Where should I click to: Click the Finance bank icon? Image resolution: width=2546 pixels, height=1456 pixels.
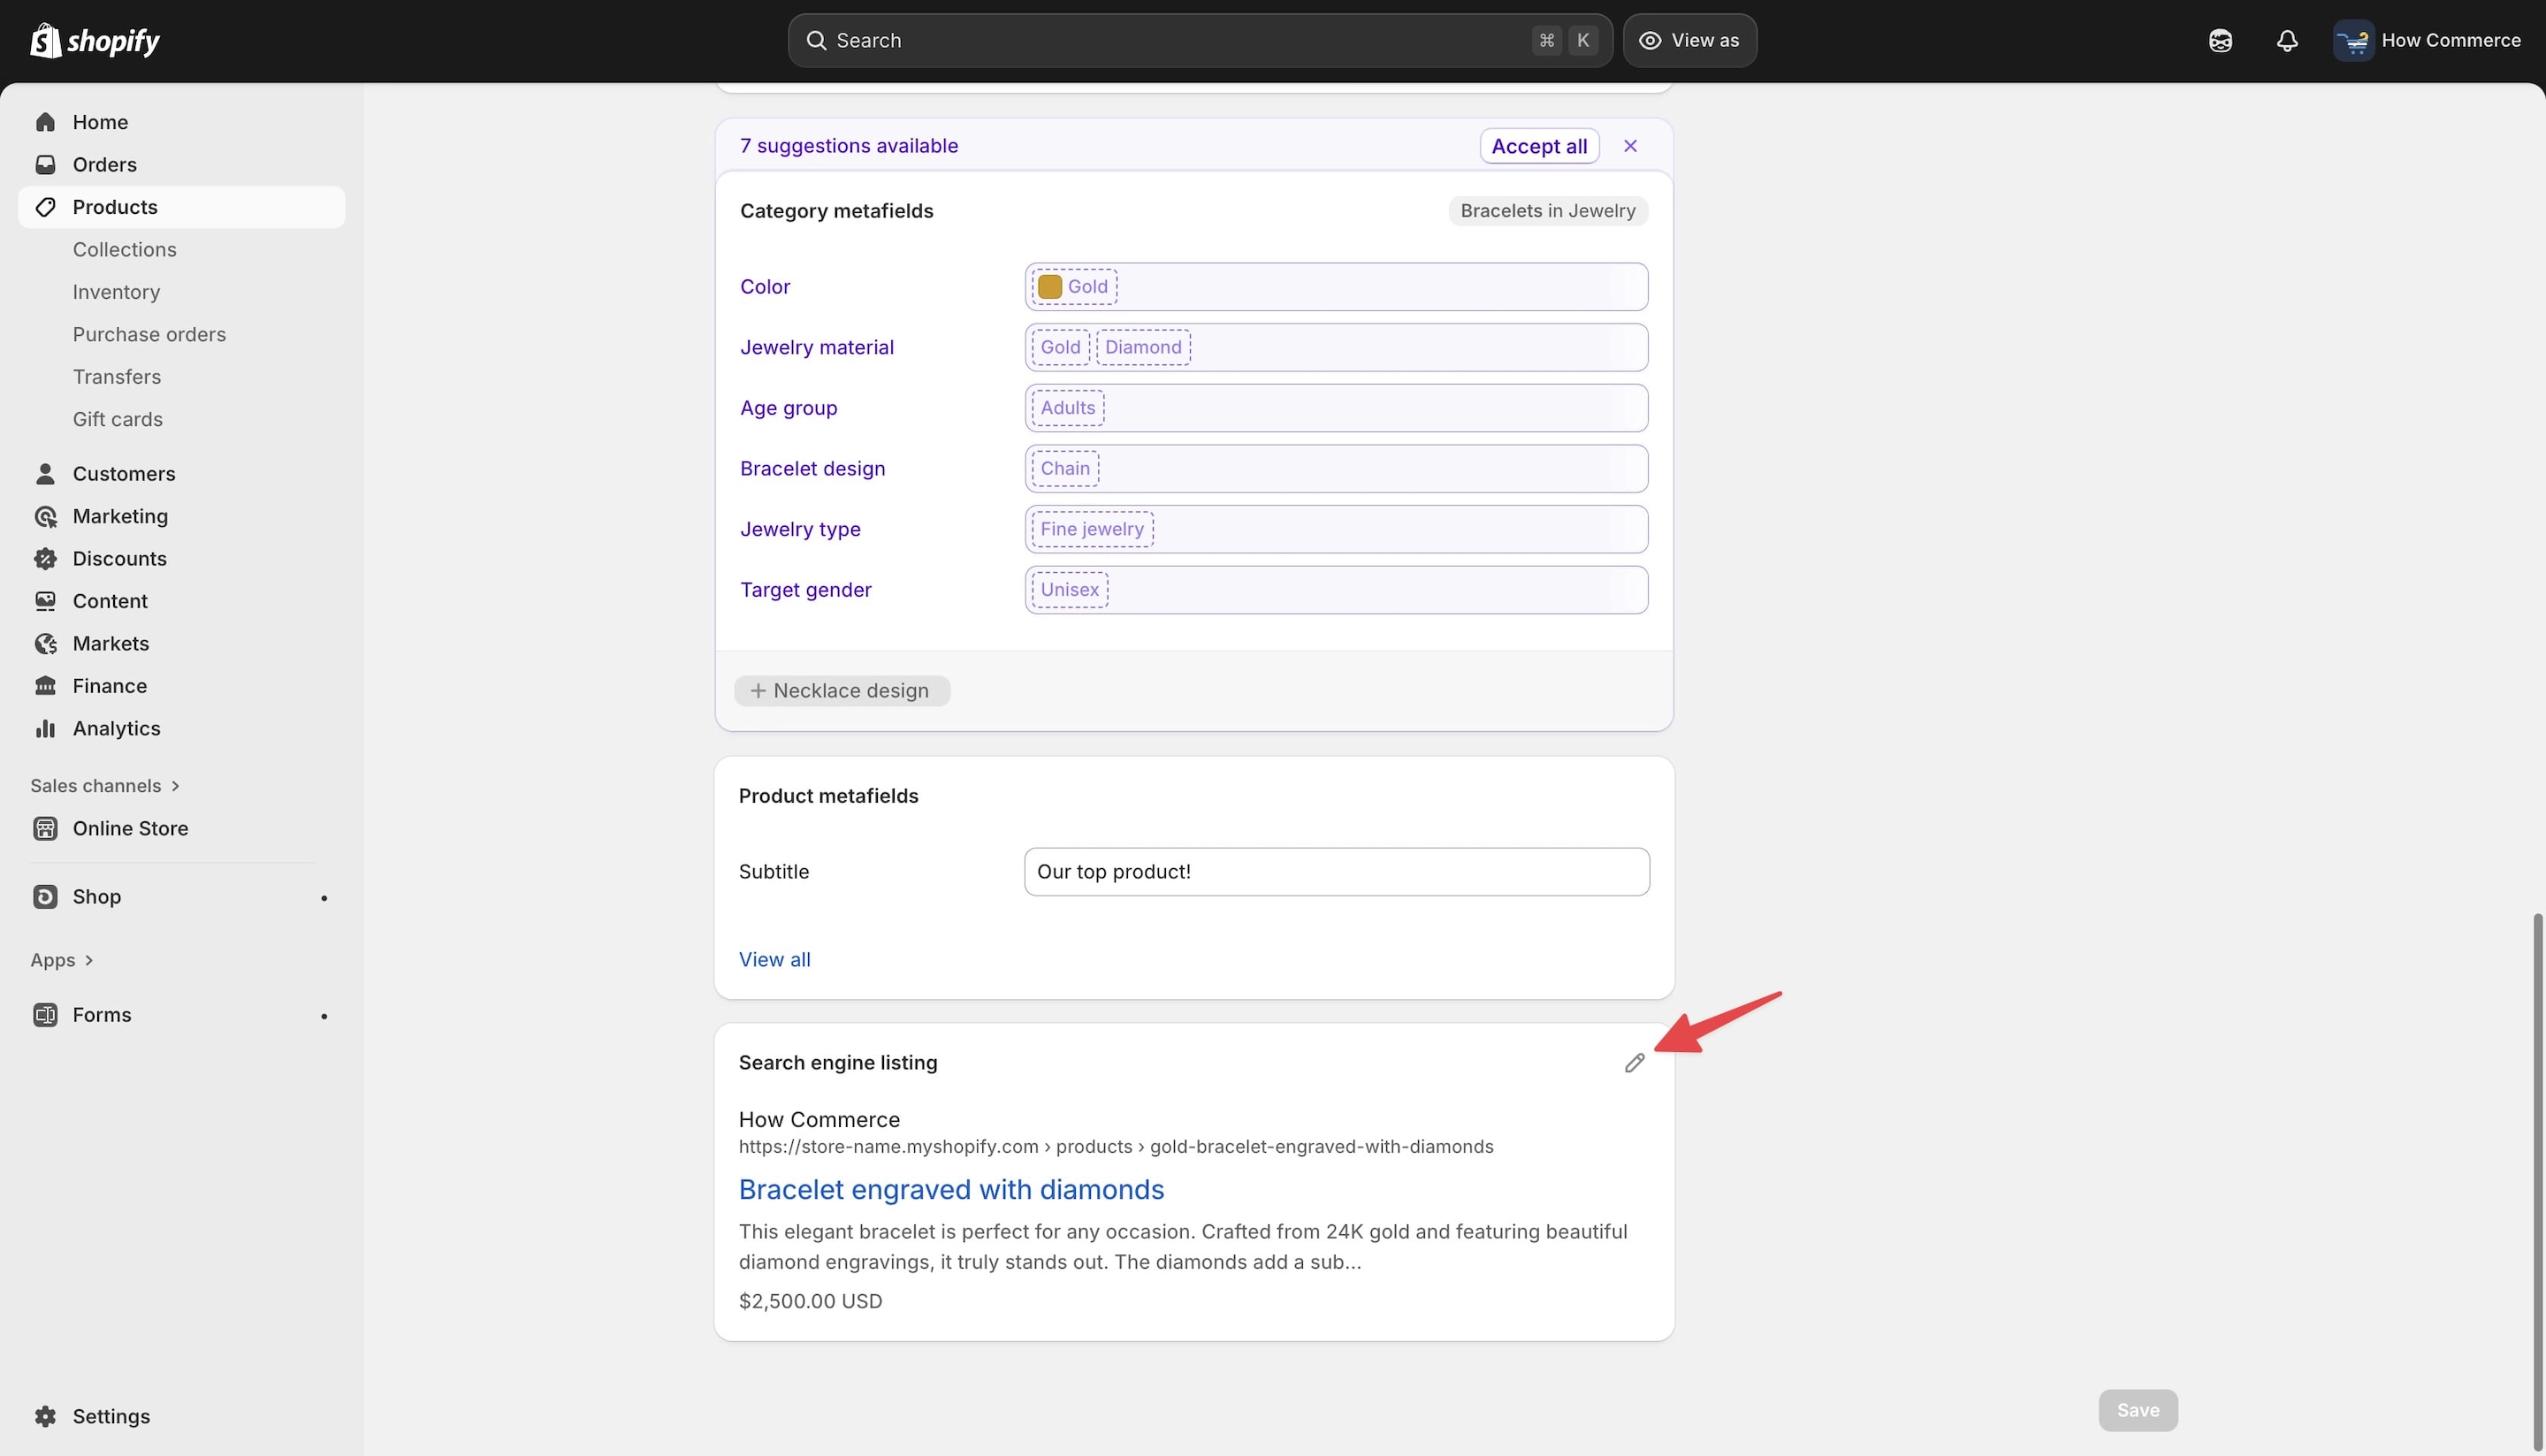point(45,686)
